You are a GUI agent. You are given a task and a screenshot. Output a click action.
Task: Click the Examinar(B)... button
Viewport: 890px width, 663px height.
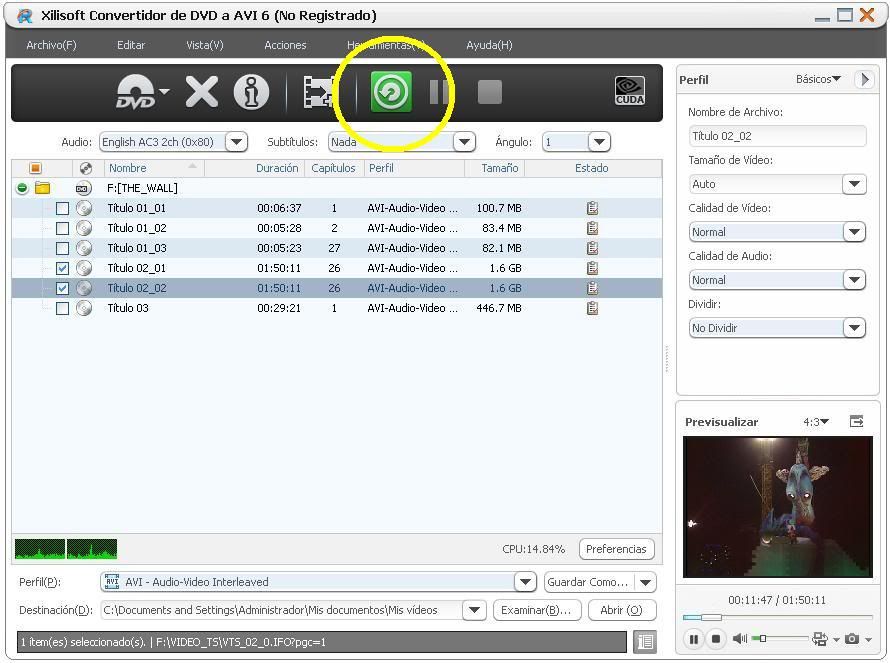536,610
